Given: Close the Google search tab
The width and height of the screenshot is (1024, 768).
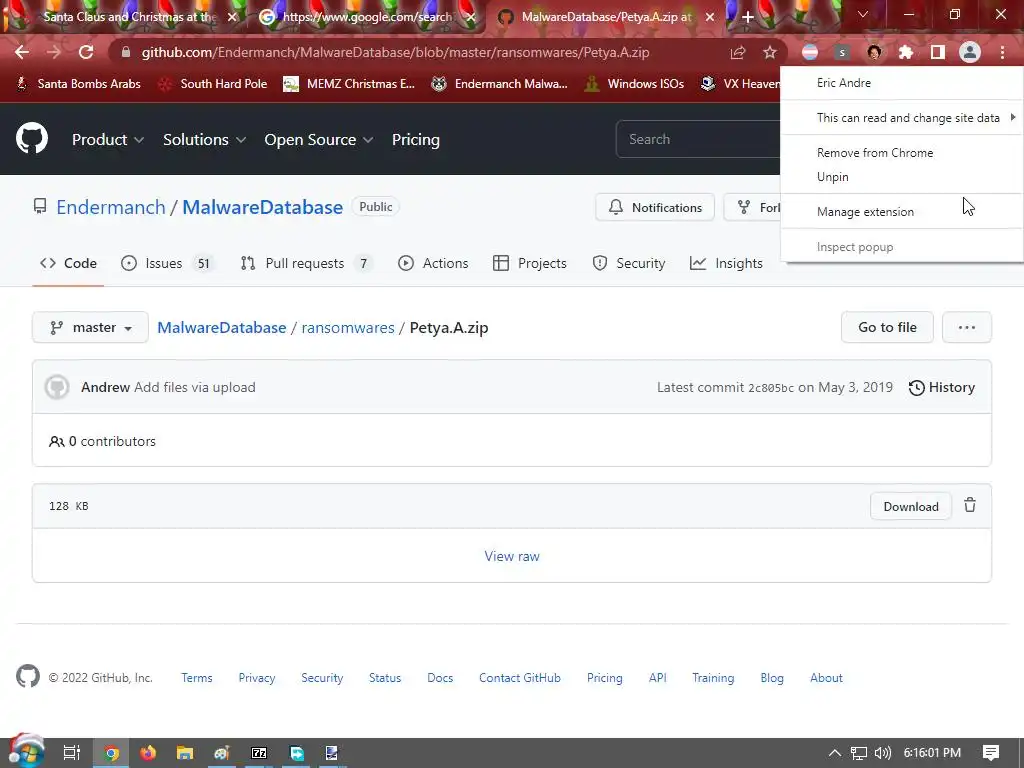Looking at the screenshot, I should coord(470,17).
